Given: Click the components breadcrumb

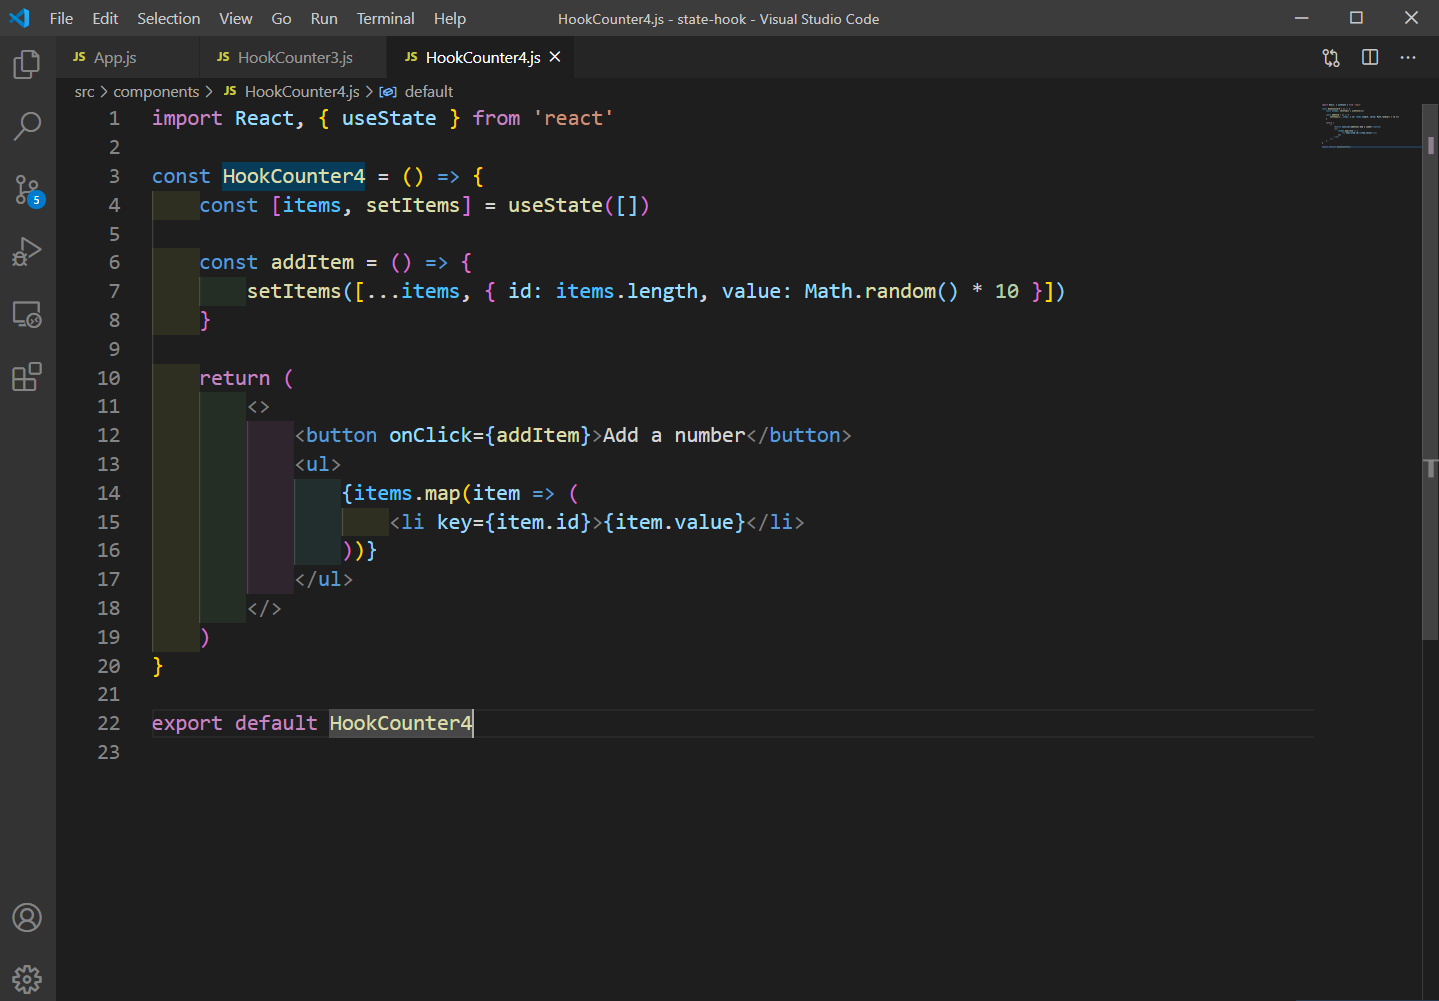Looking at the screenshot, I should pyautogui.click(x=156, y=92).
